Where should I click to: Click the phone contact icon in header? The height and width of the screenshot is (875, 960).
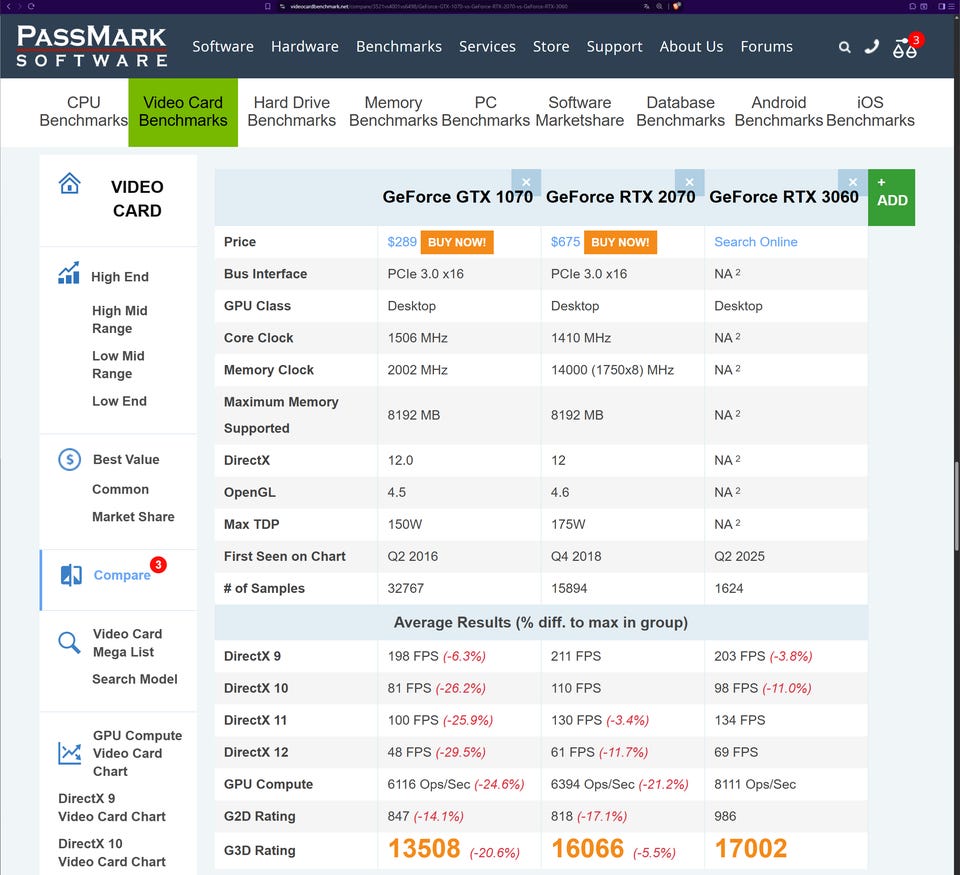pos(872,46)
